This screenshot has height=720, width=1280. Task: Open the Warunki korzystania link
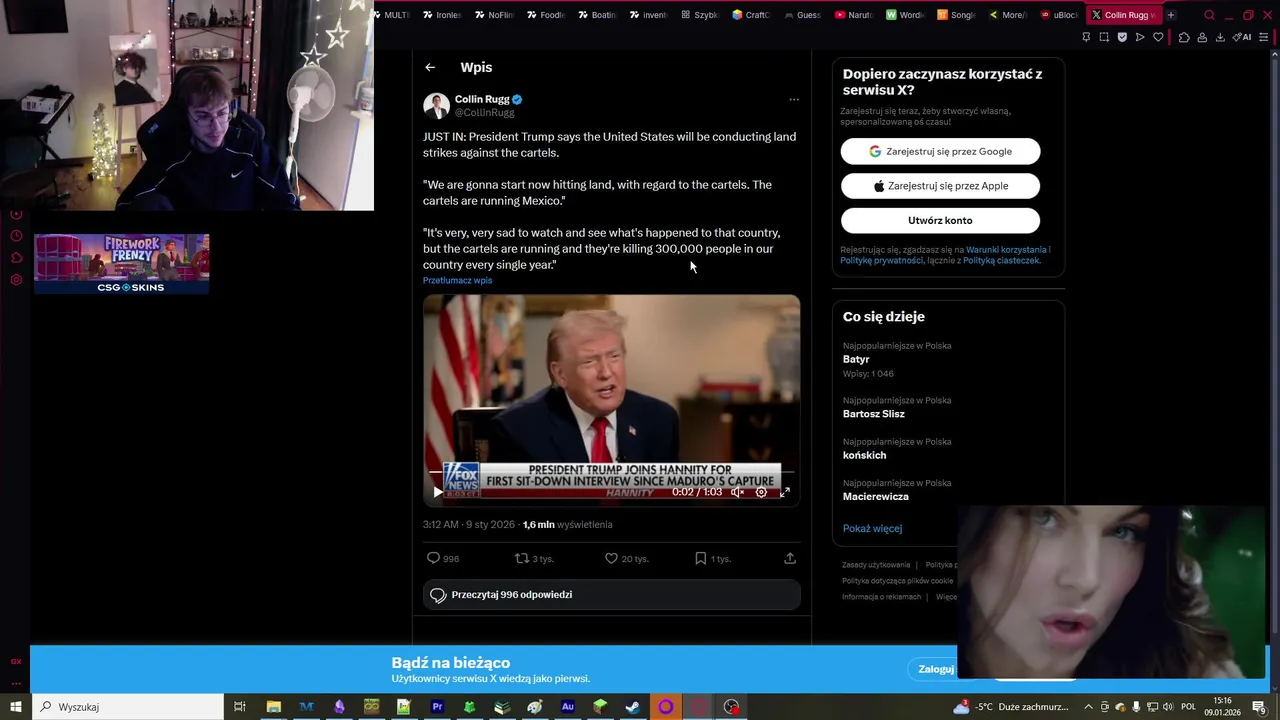[1006, 250]
